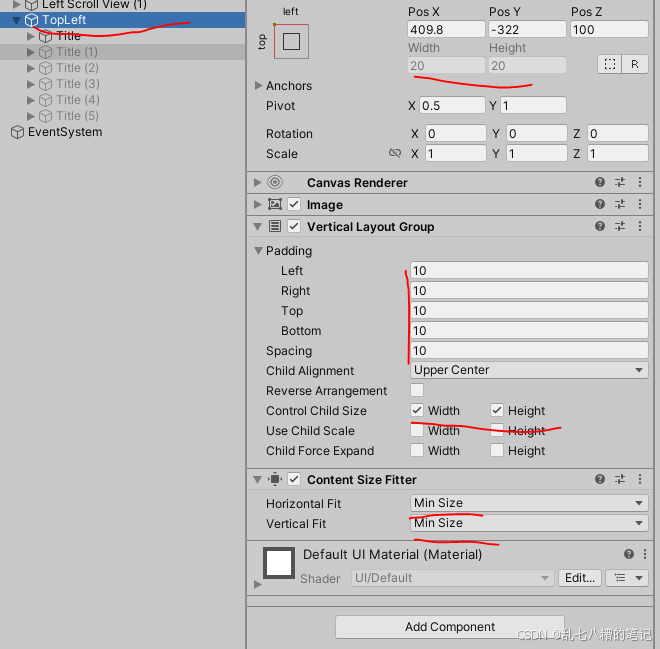The image size is (660, 649).
Task: Click the Pivot X input field
Action: point(452,105)
